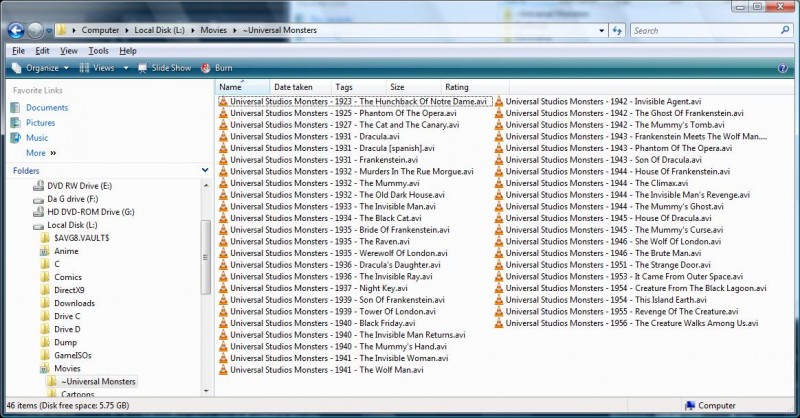Click Local Disk (L:) breadcrumb
Viewport: 800px width, 418px height.
tap(159, 30)
